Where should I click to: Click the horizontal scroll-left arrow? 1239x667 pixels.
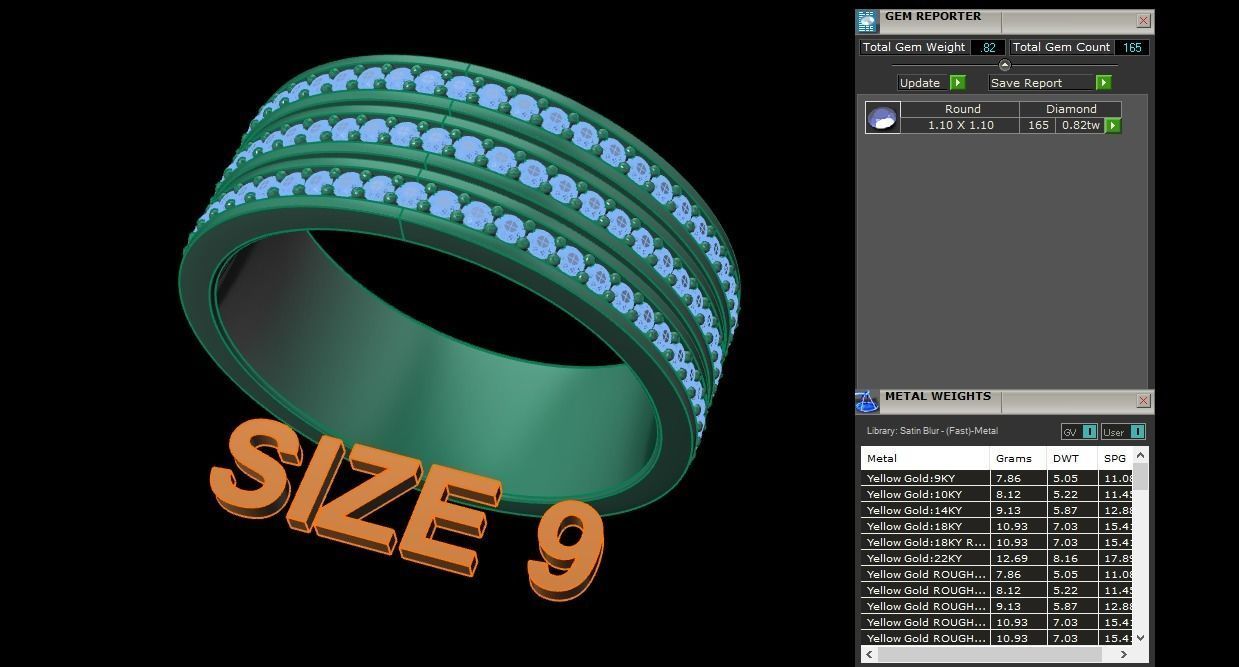(869, 654)
